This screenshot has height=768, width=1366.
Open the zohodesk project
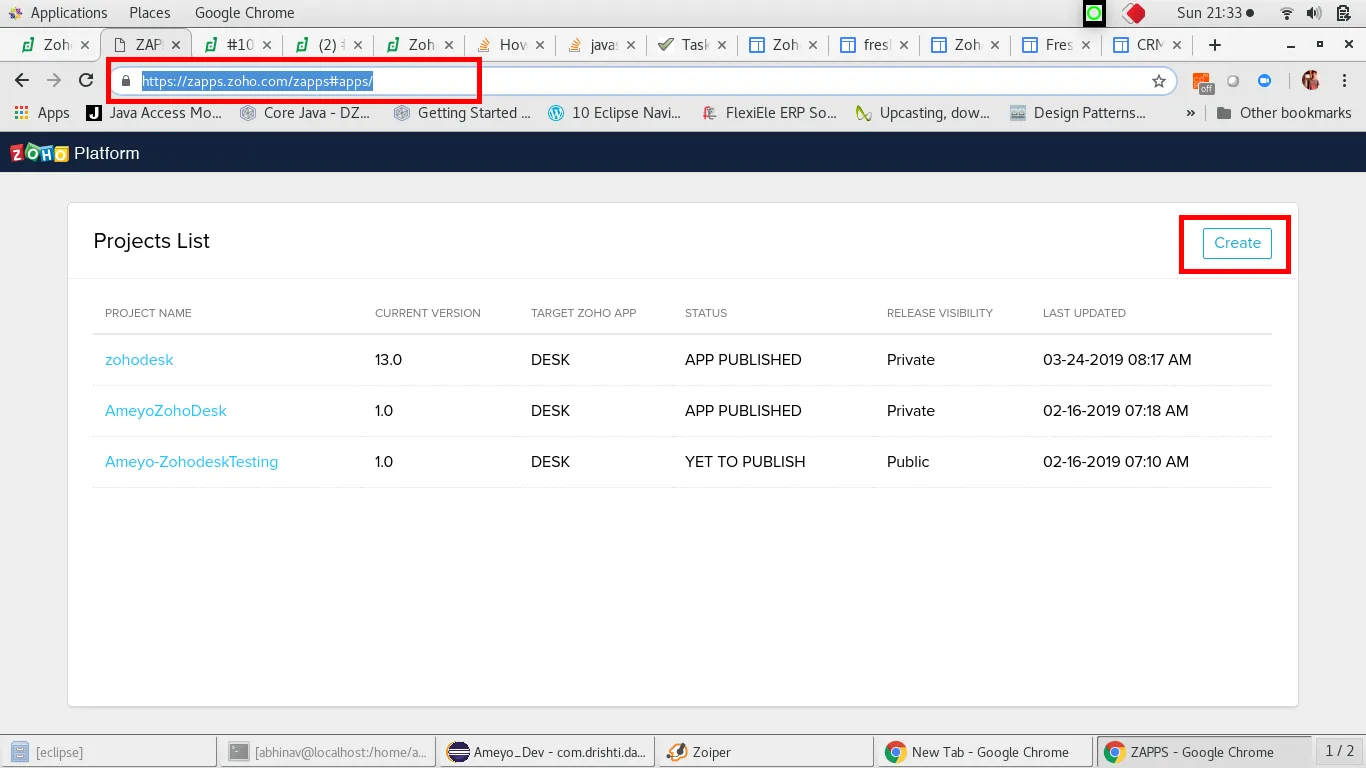pyautogui.click(x=139, y=360)
